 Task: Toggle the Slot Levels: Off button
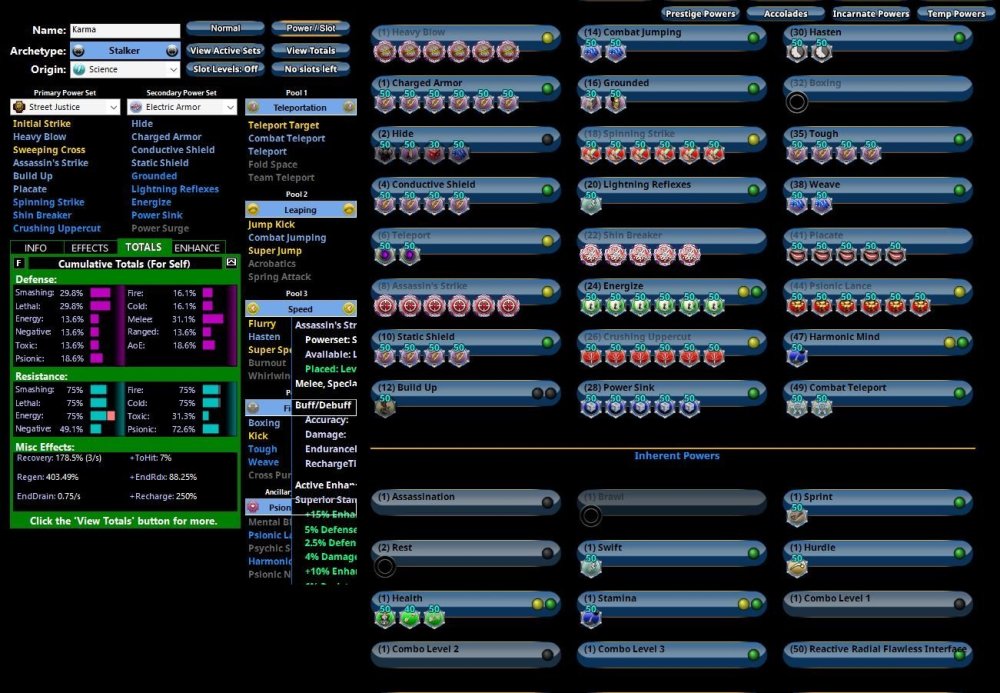[x=225, y=69]
